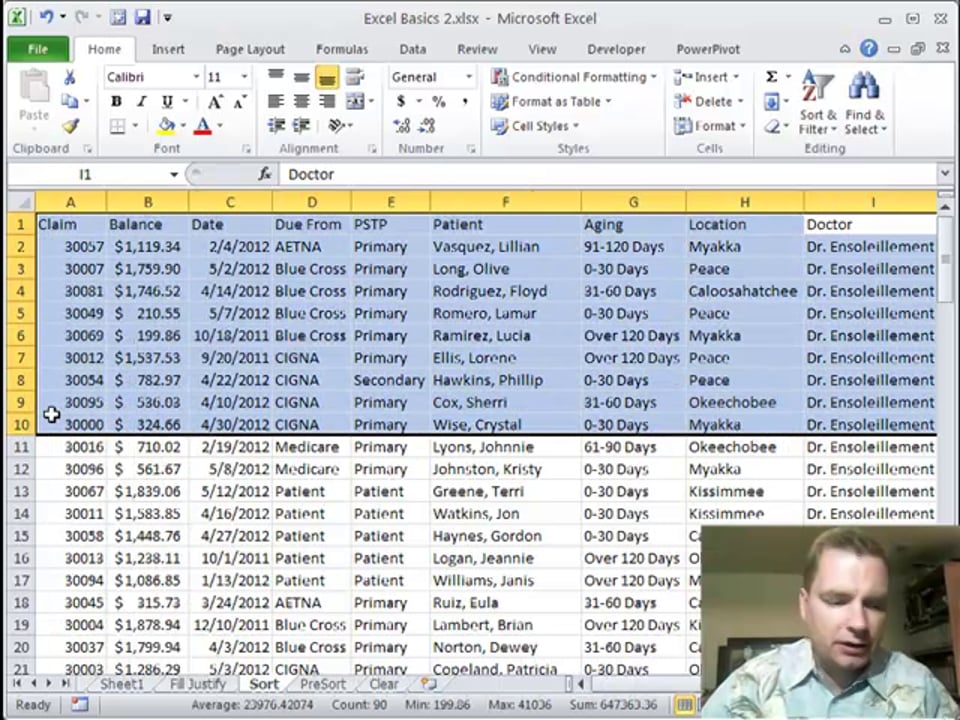Click Delete cells button
The image size is (960, 720).
coord(708,102)
